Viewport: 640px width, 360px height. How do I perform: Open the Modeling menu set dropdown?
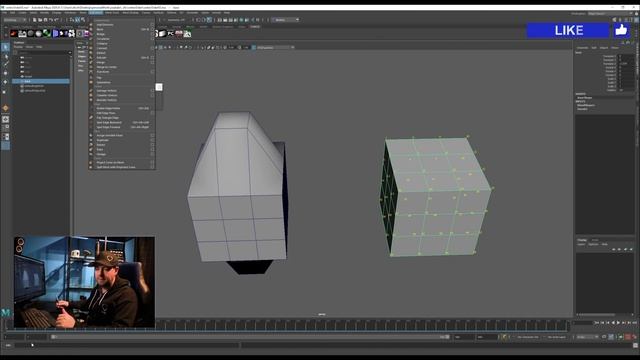coord(15,20)
